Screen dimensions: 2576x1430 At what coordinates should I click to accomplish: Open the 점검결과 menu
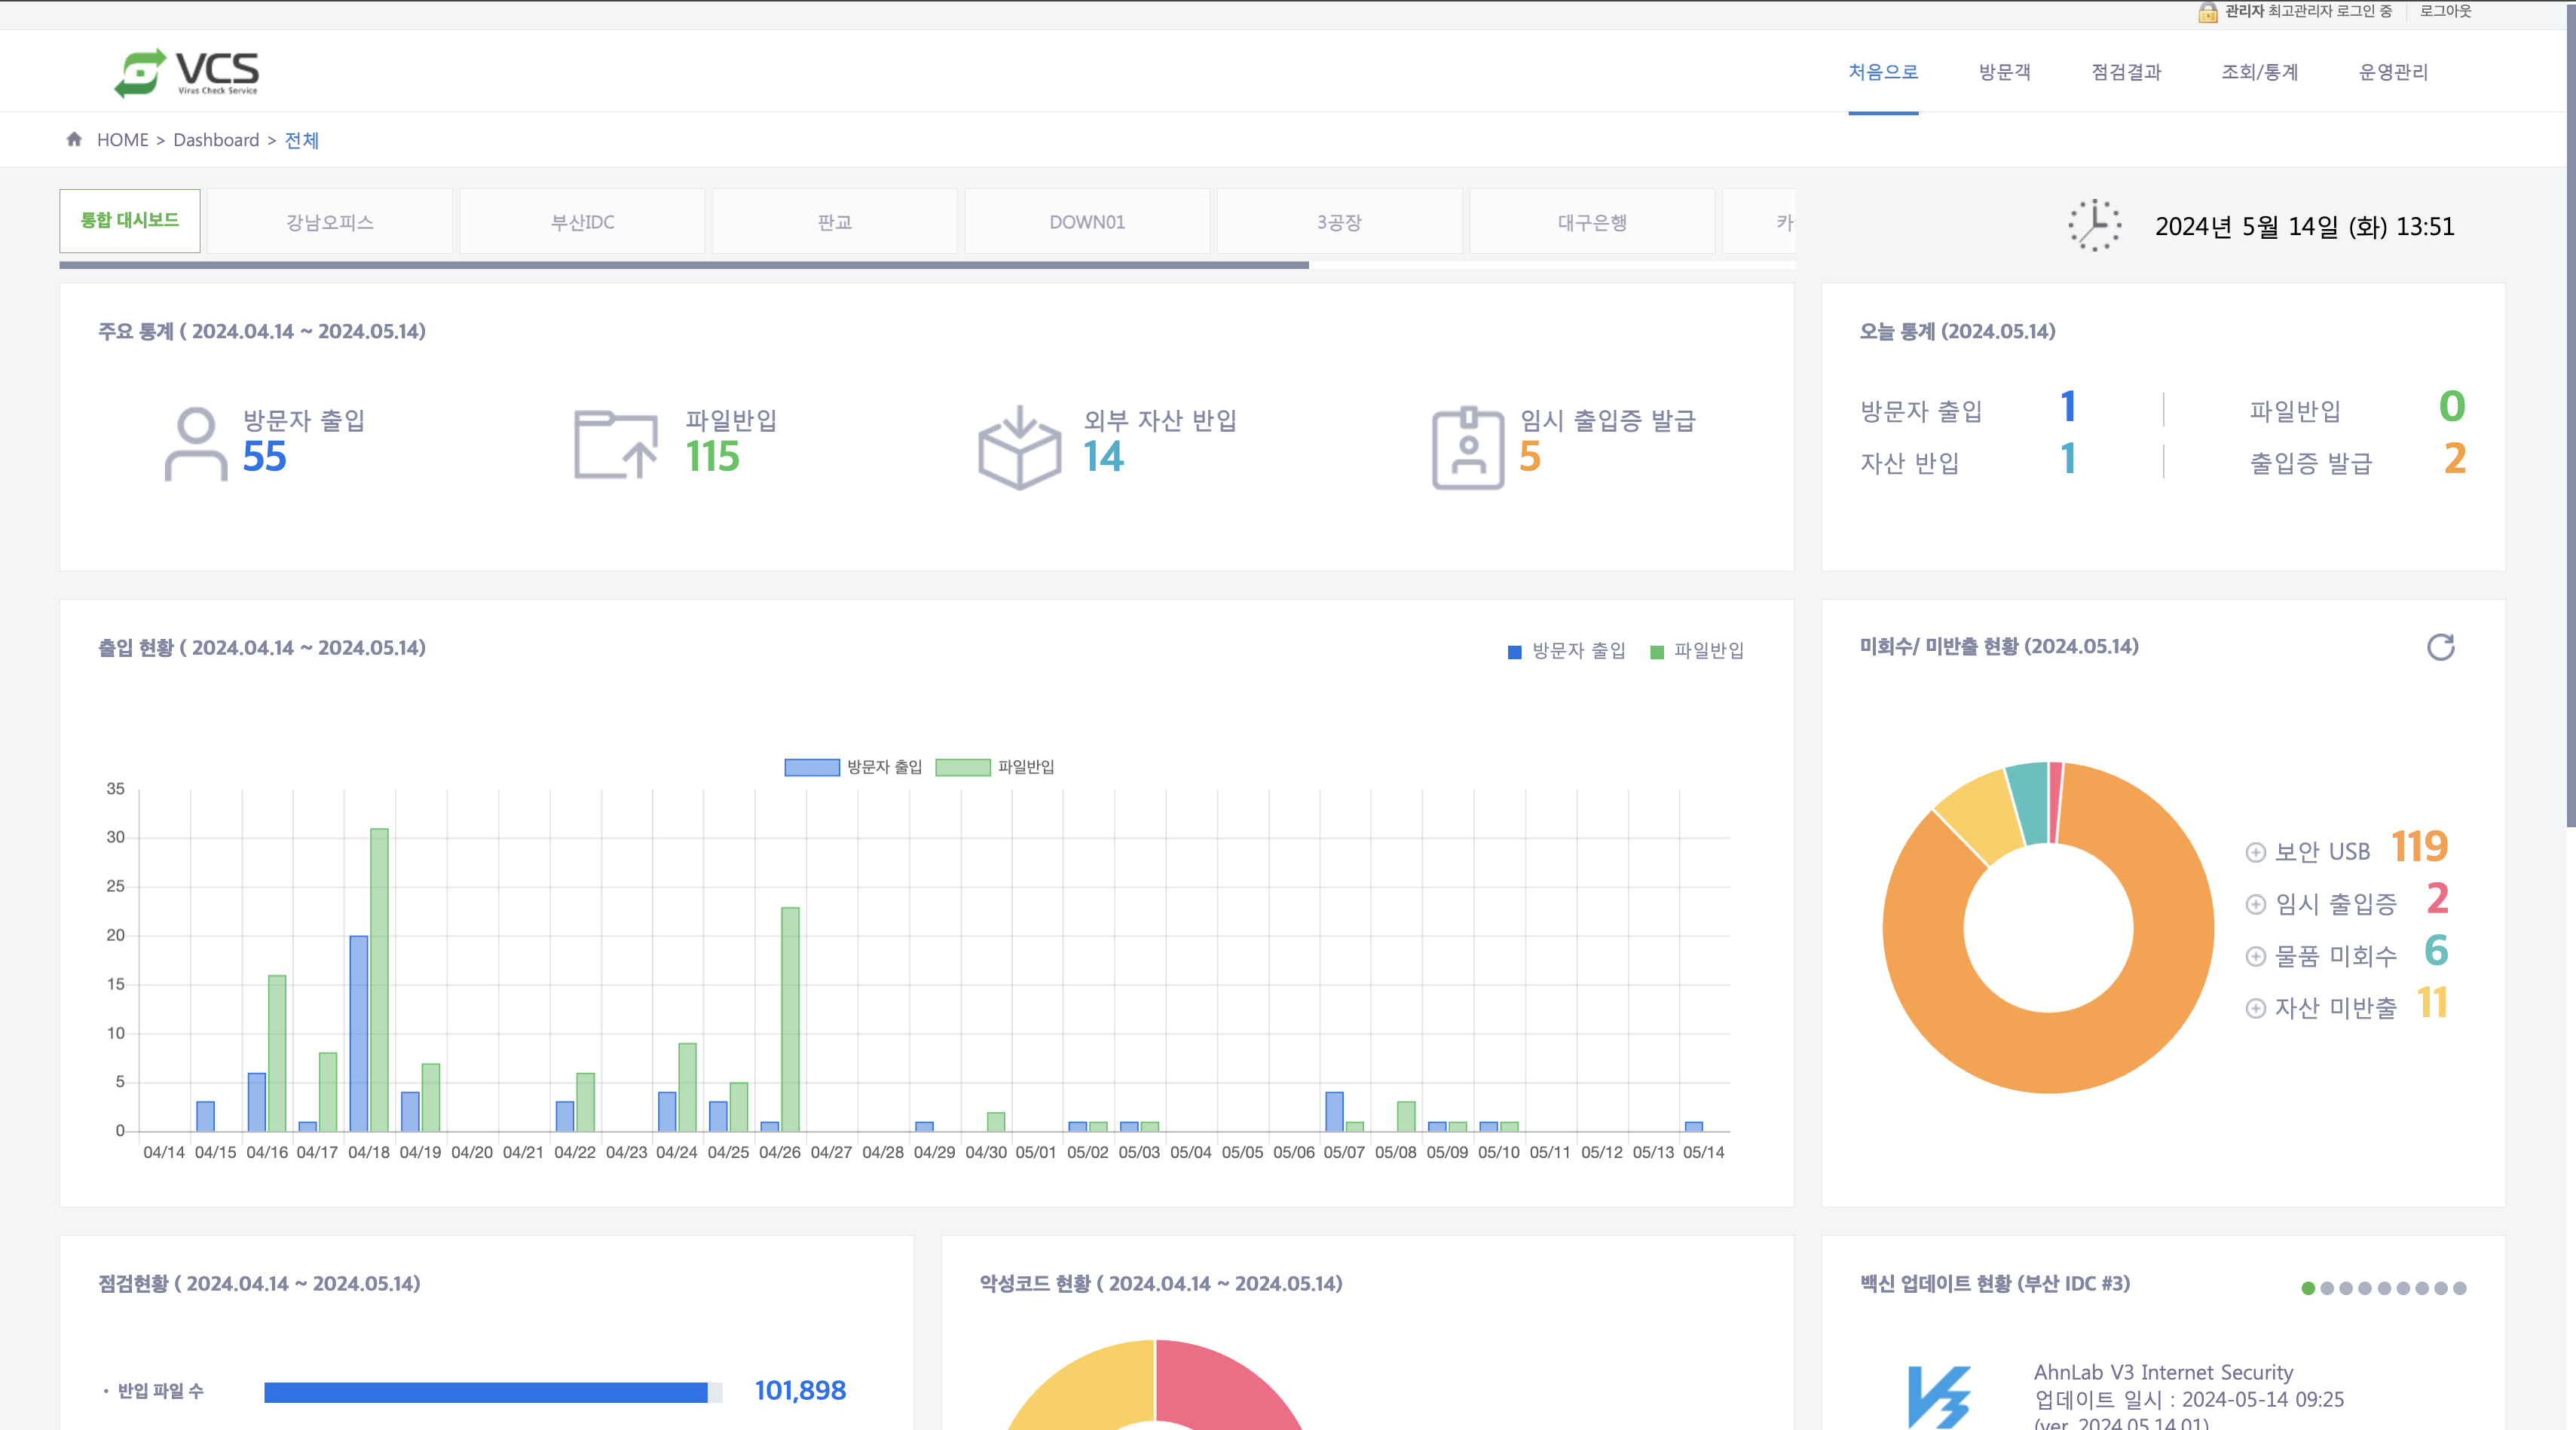(2126, 72)
